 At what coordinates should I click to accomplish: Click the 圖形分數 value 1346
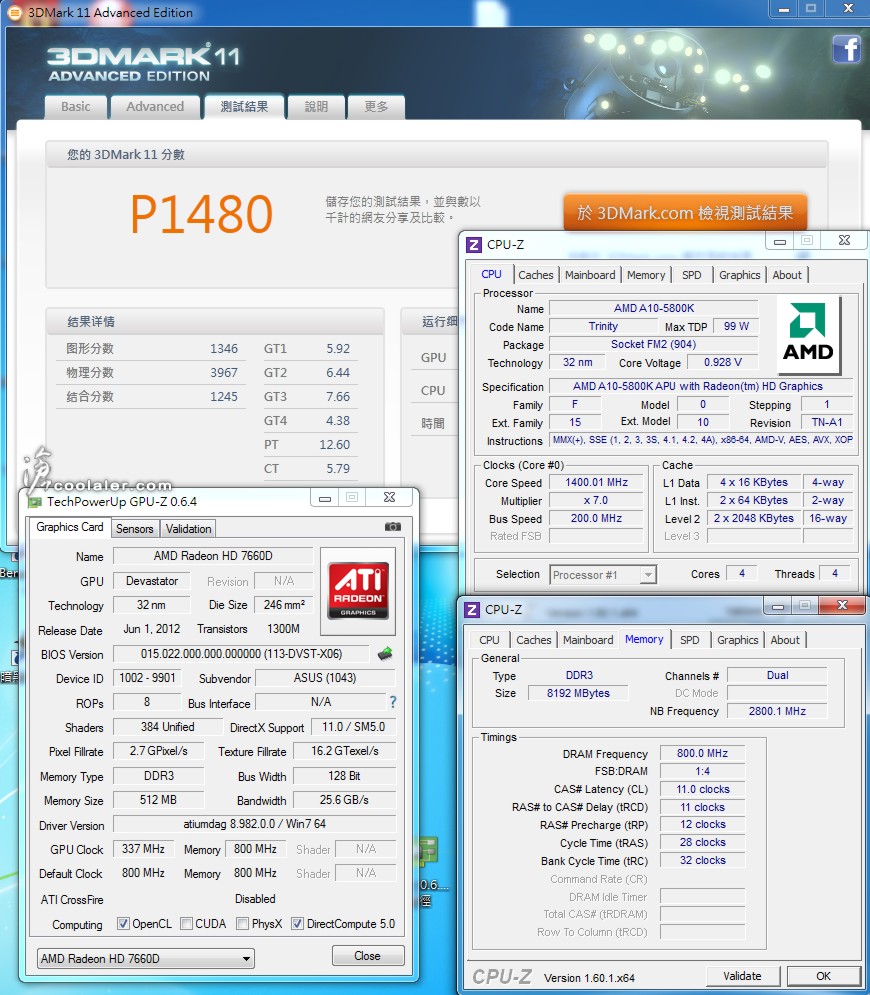point(224,348)
